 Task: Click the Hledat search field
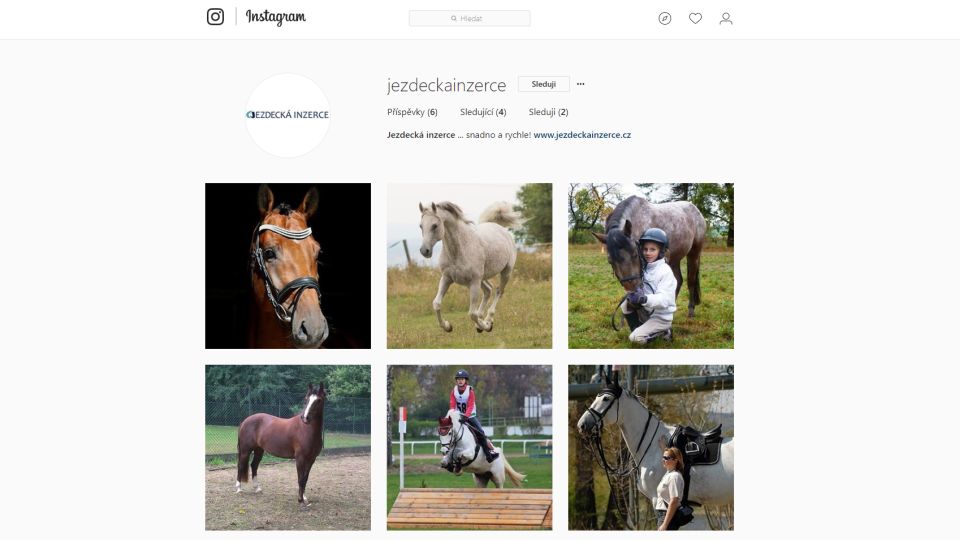[470, 18]
